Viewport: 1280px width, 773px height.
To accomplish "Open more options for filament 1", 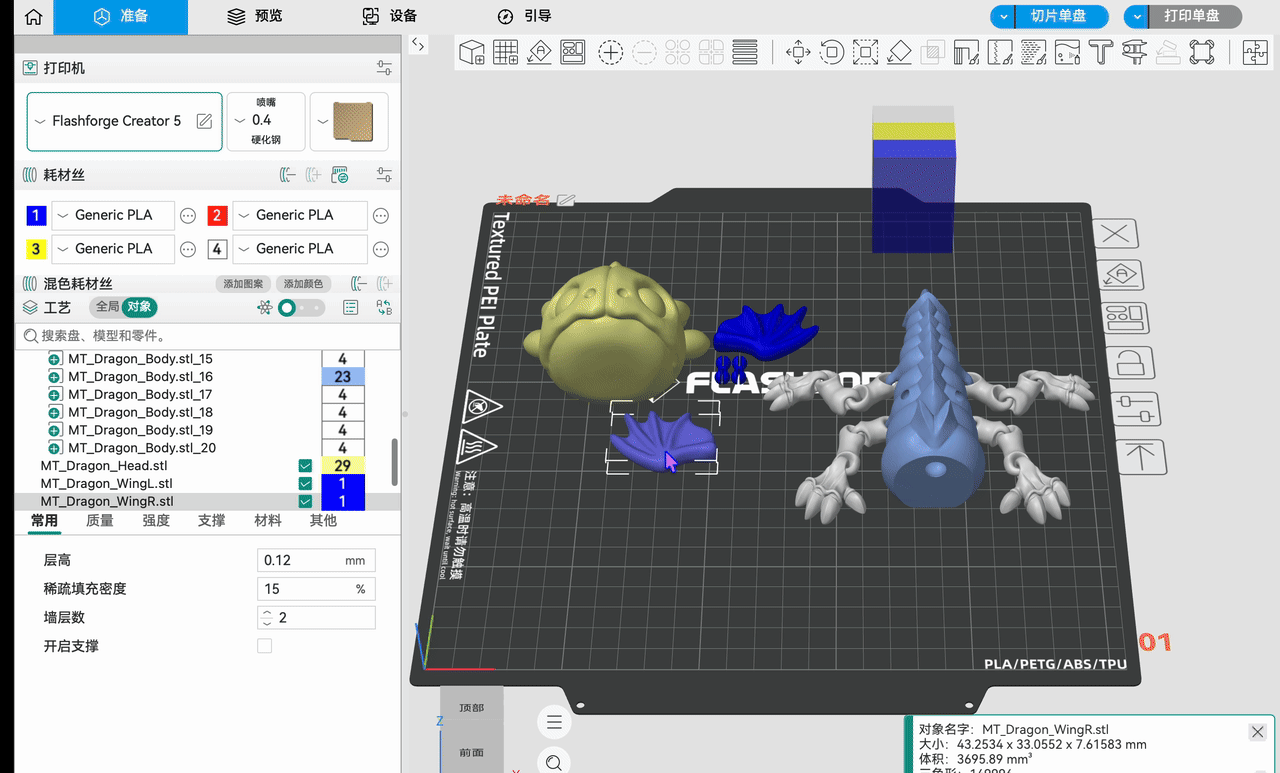I will click(x=188, y=216).
